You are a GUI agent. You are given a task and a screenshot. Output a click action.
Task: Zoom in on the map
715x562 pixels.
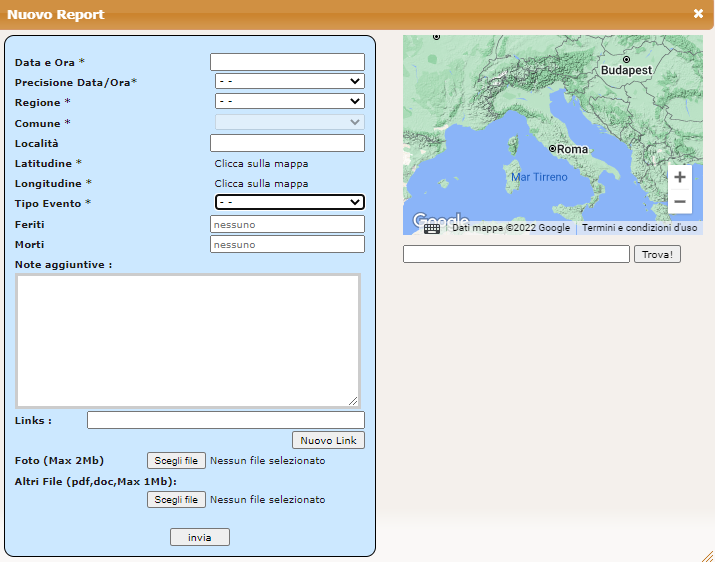pyautogui.click(x=680, y=177)
